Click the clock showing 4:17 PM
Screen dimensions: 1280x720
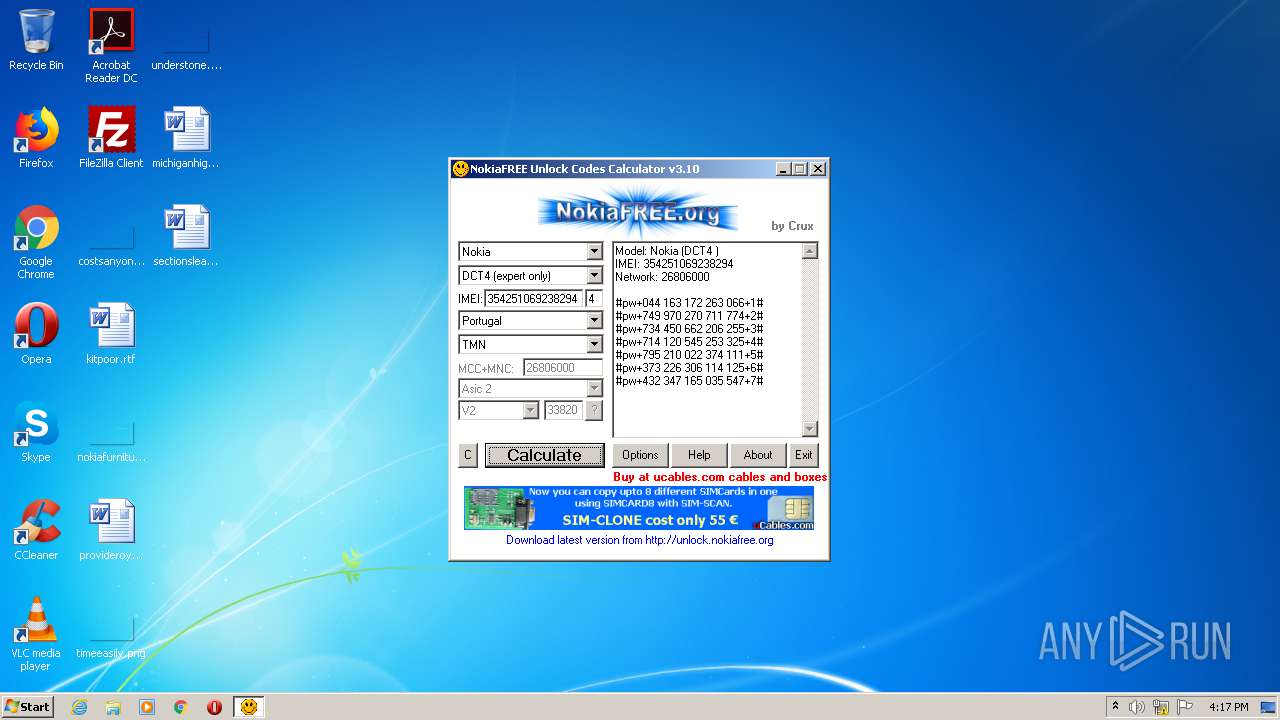pos(1228,707)
